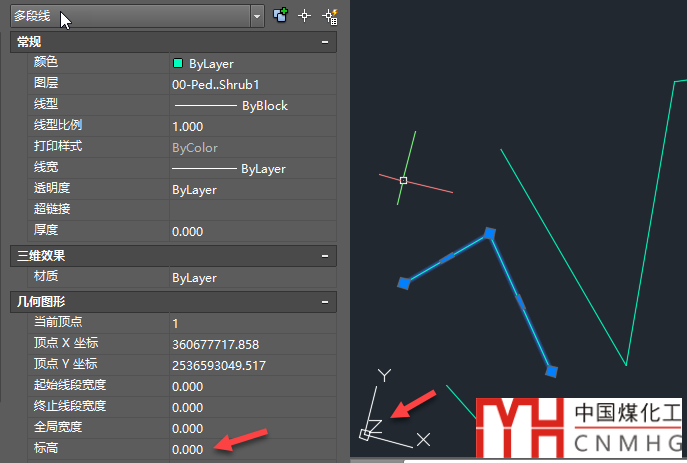Collapse the 常规 section

pyautogui.click(x=324, y=42)
